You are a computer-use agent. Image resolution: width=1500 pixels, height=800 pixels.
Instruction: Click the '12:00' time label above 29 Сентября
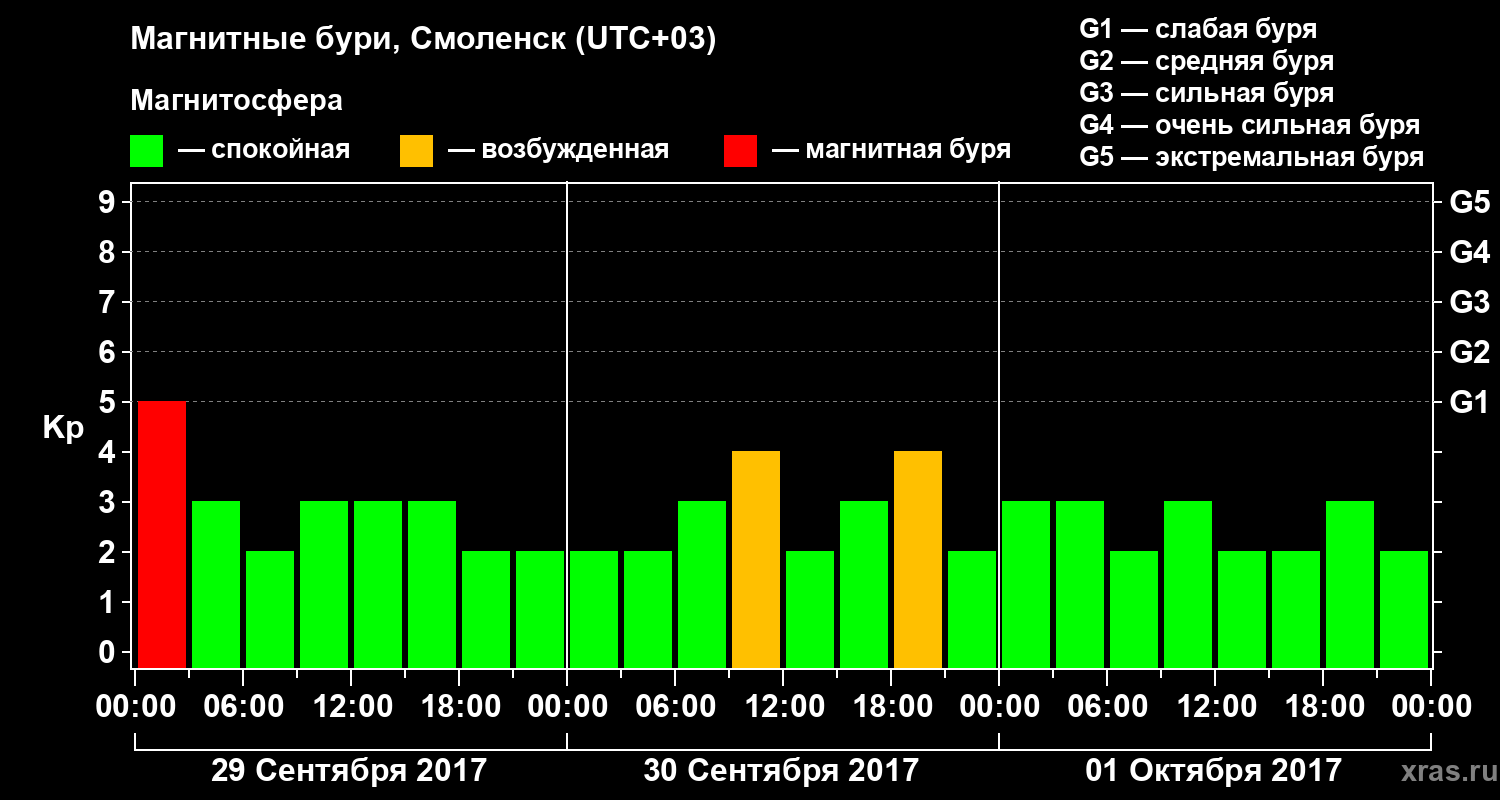pos(352,707)
